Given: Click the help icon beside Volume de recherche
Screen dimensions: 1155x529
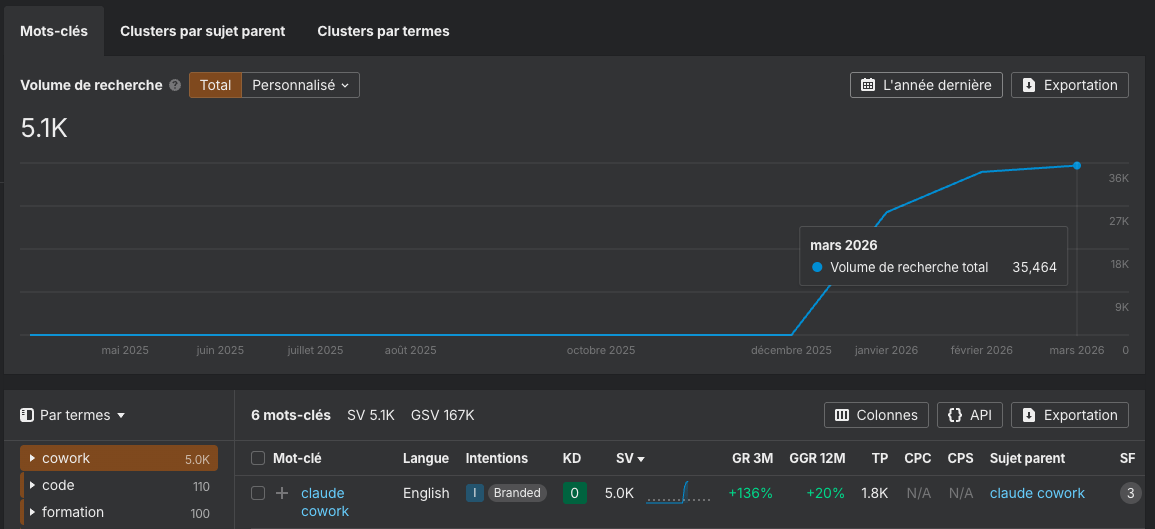Looking at the screenshot, I should (x=175, y=85).
